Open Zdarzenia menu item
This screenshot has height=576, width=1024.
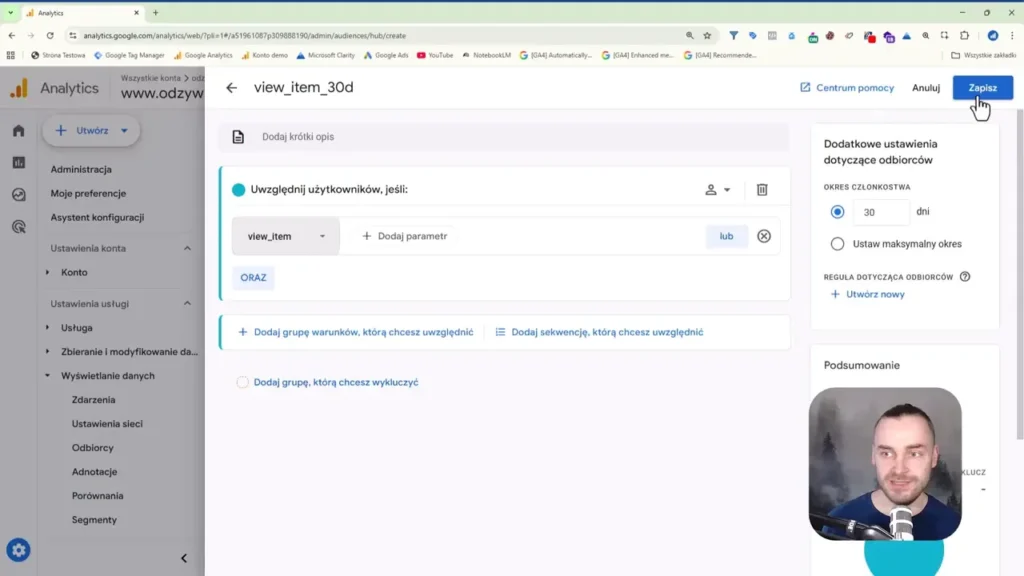coord(93,400)
